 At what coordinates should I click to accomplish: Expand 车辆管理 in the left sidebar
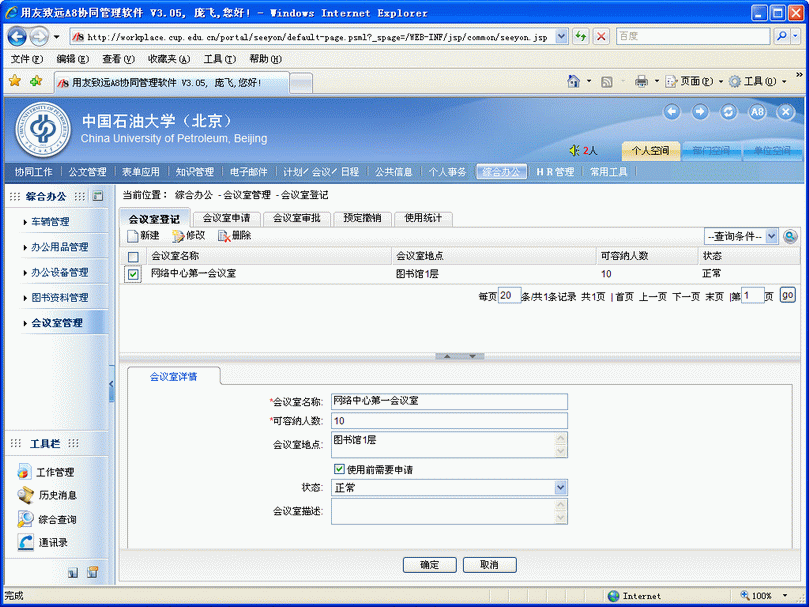(x=50, y=222)
